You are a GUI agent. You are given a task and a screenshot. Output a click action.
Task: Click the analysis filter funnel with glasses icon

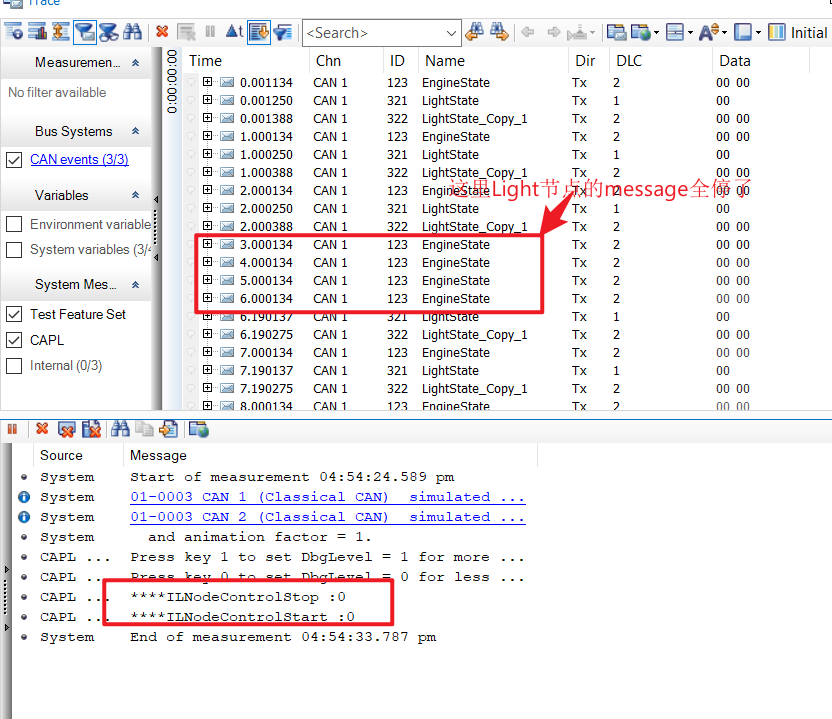click(x=109, y=32)
